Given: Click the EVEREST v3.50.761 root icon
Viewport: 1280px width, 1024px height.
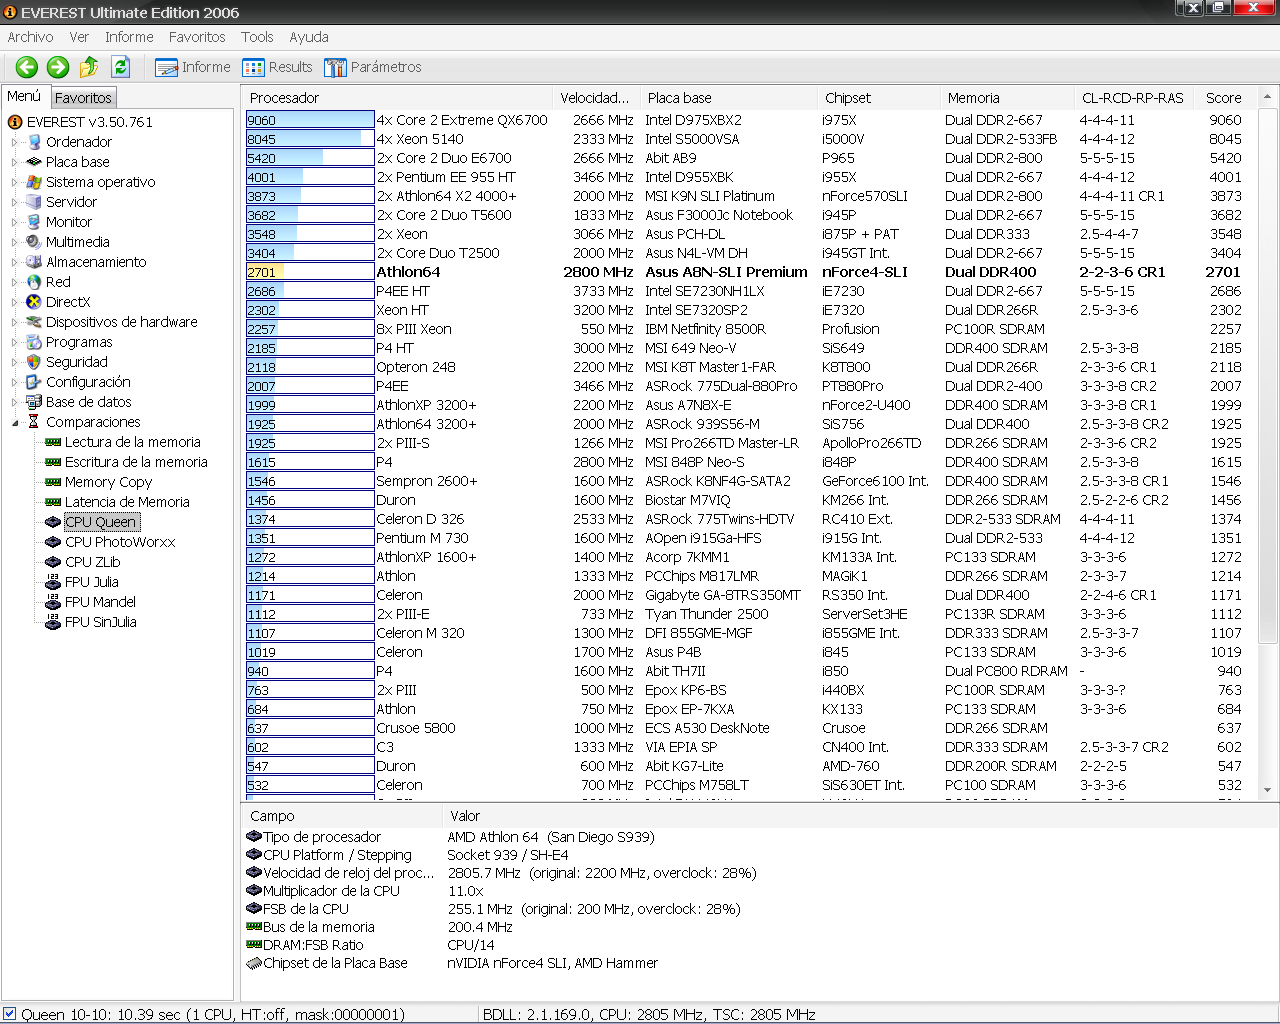Looking at the screenshot, I should [15, 122].
